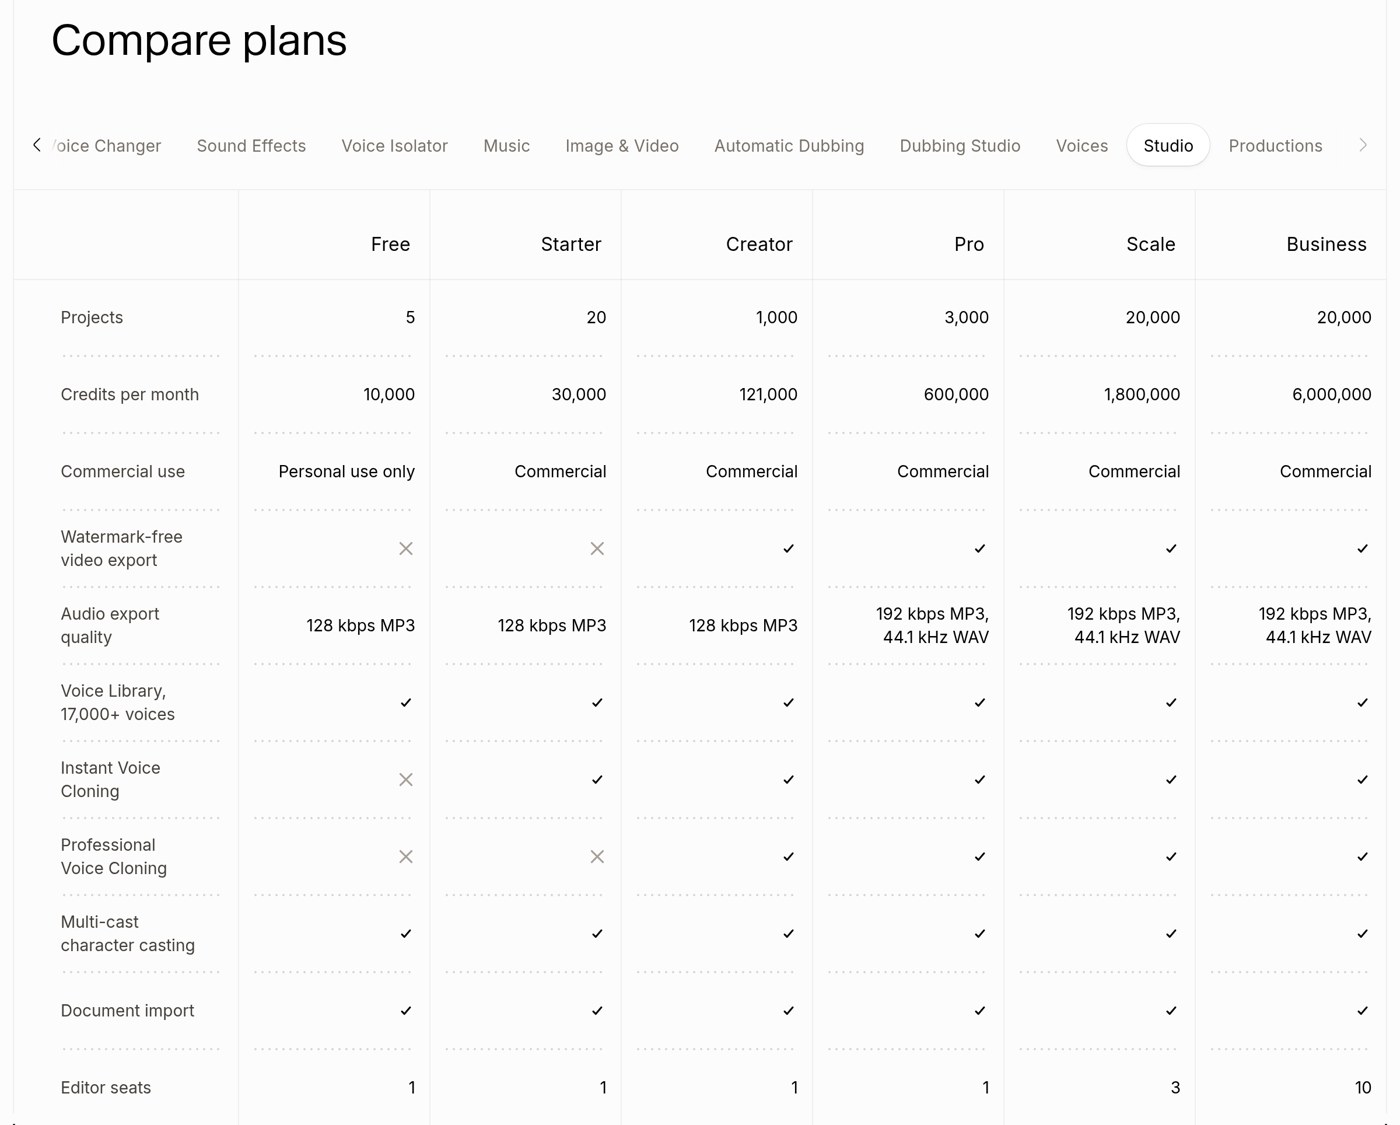
Task: Click the X icon for Watermark-free video export under Starter
Action: (597, 549)
